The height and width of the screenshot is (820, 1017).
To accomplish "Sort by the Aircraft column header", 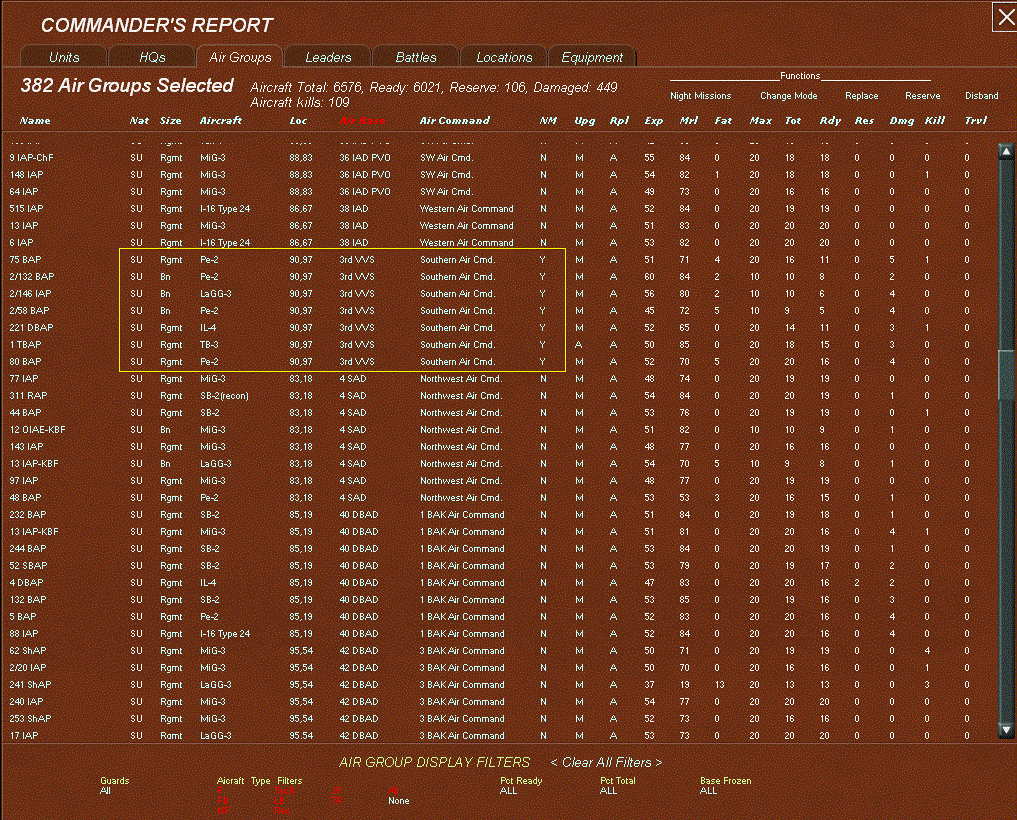I will coord(221,121).
